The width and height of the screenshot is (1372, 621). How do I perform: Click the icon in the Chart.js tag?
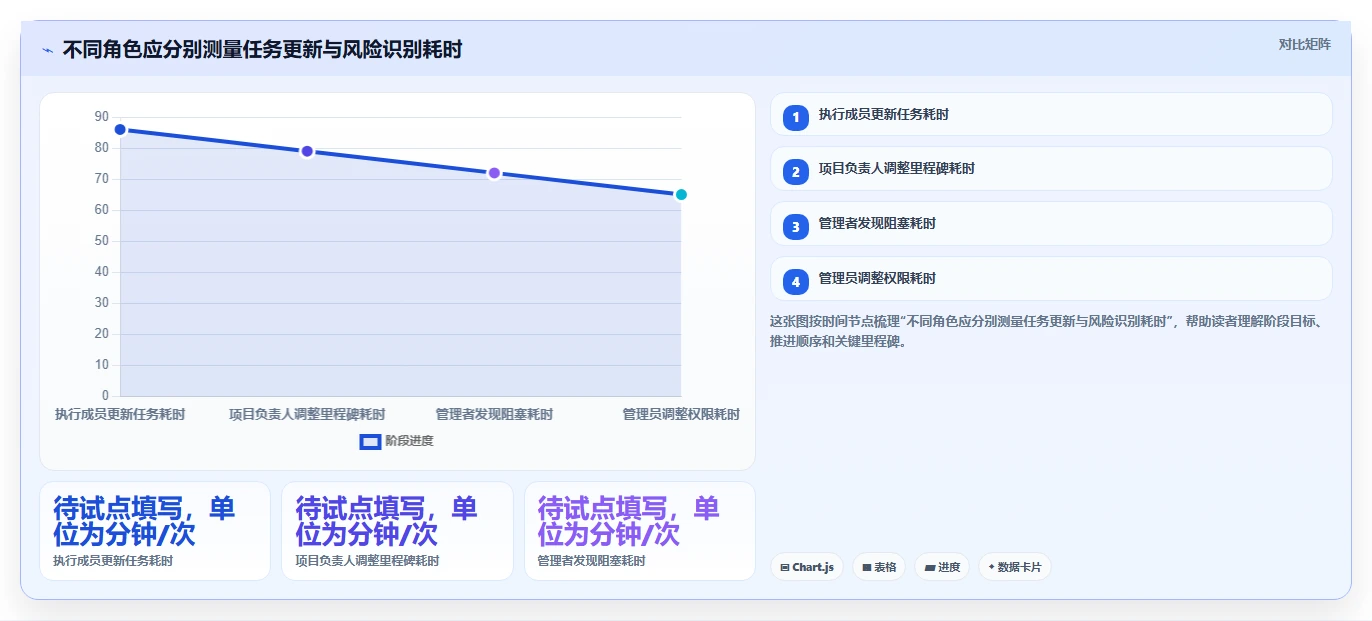(x=785, y=567)
